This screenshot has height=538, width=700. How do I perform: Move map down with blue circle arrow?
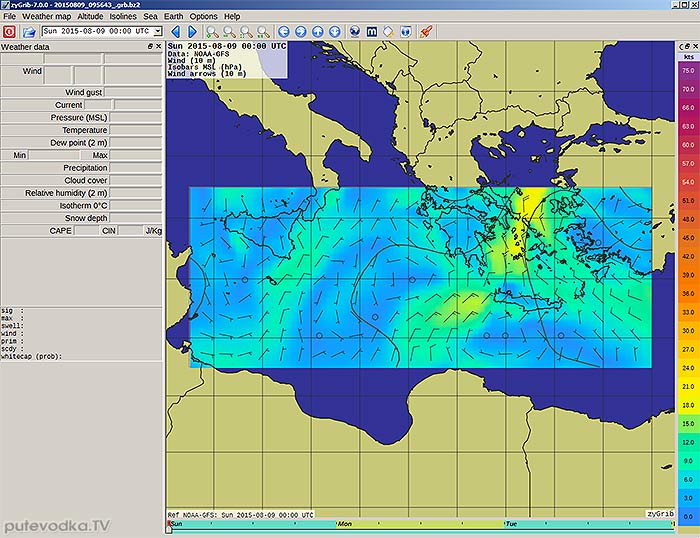334,32
